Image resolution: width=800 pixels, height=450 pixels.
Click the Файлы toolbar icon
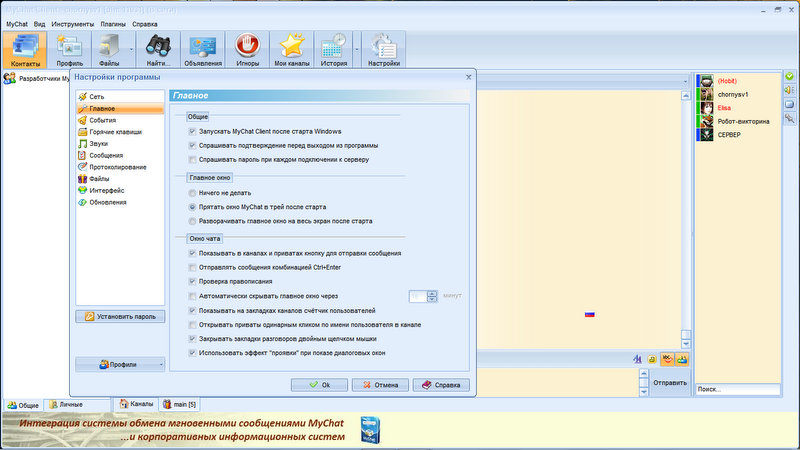click(x=109, y=50)
